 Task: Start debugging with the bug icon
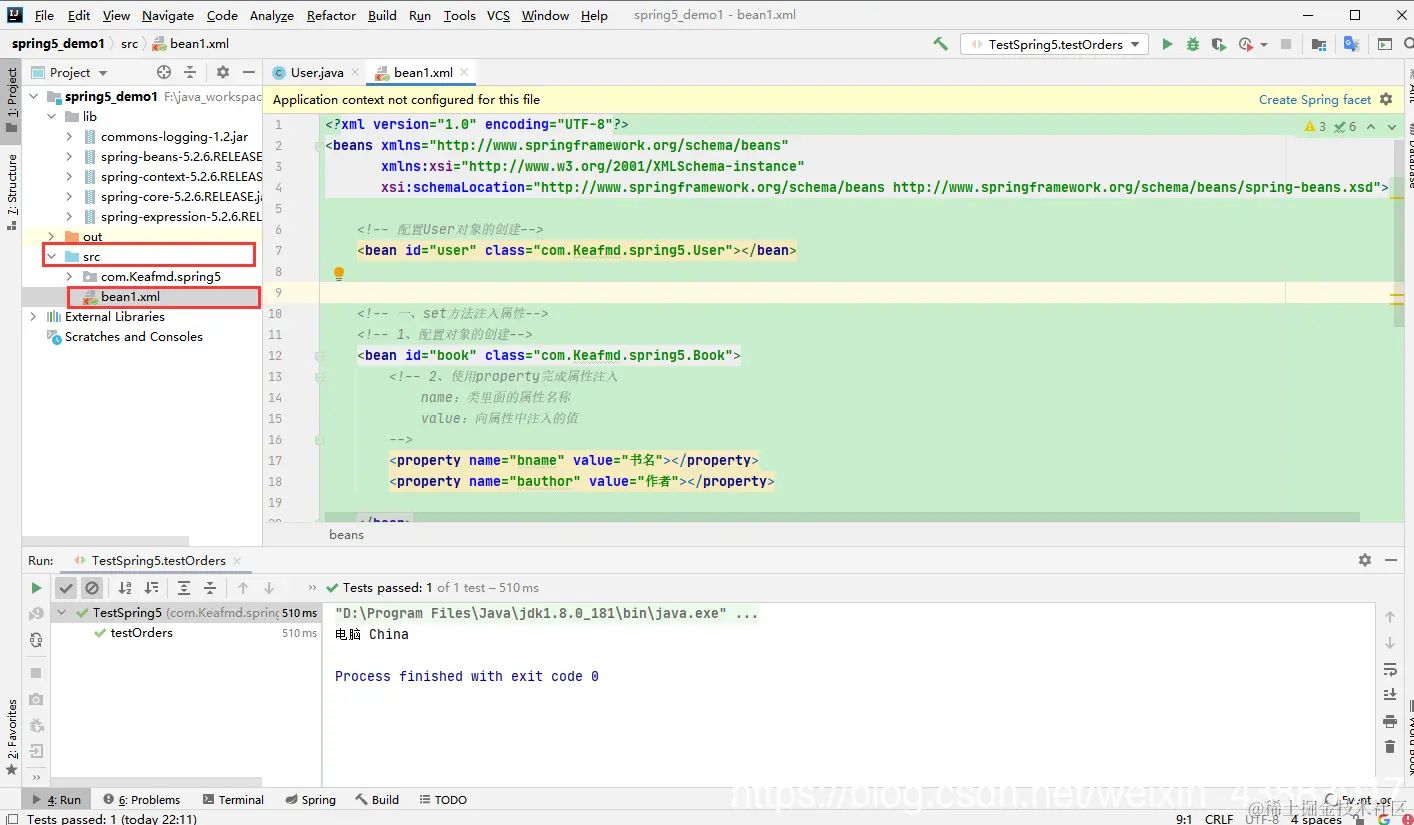(x=1192, y=44)
